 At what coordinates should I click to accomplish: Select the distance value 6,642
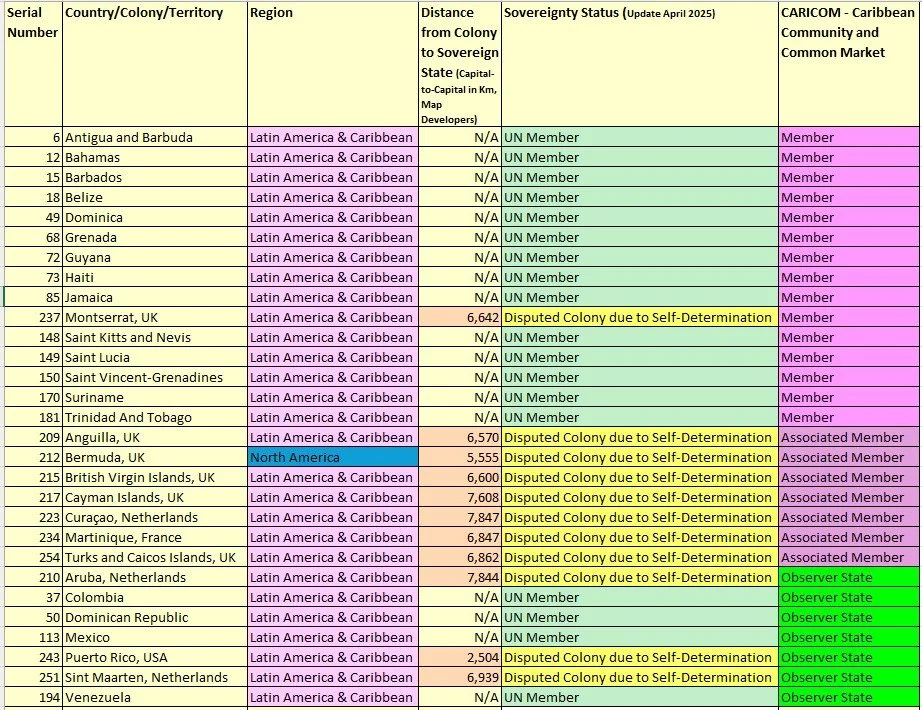460,317
